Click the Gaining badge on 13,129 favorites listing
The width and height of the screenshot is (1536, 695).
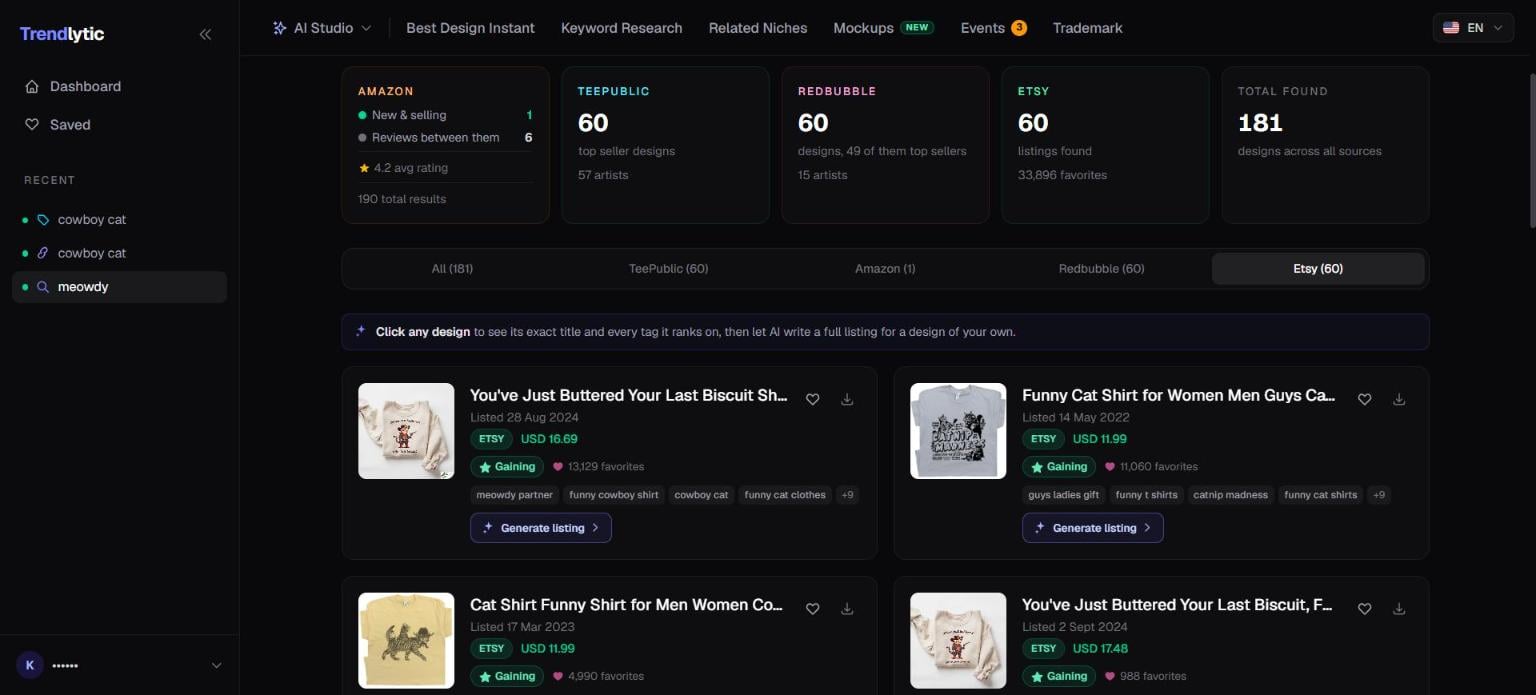(507, 466)
